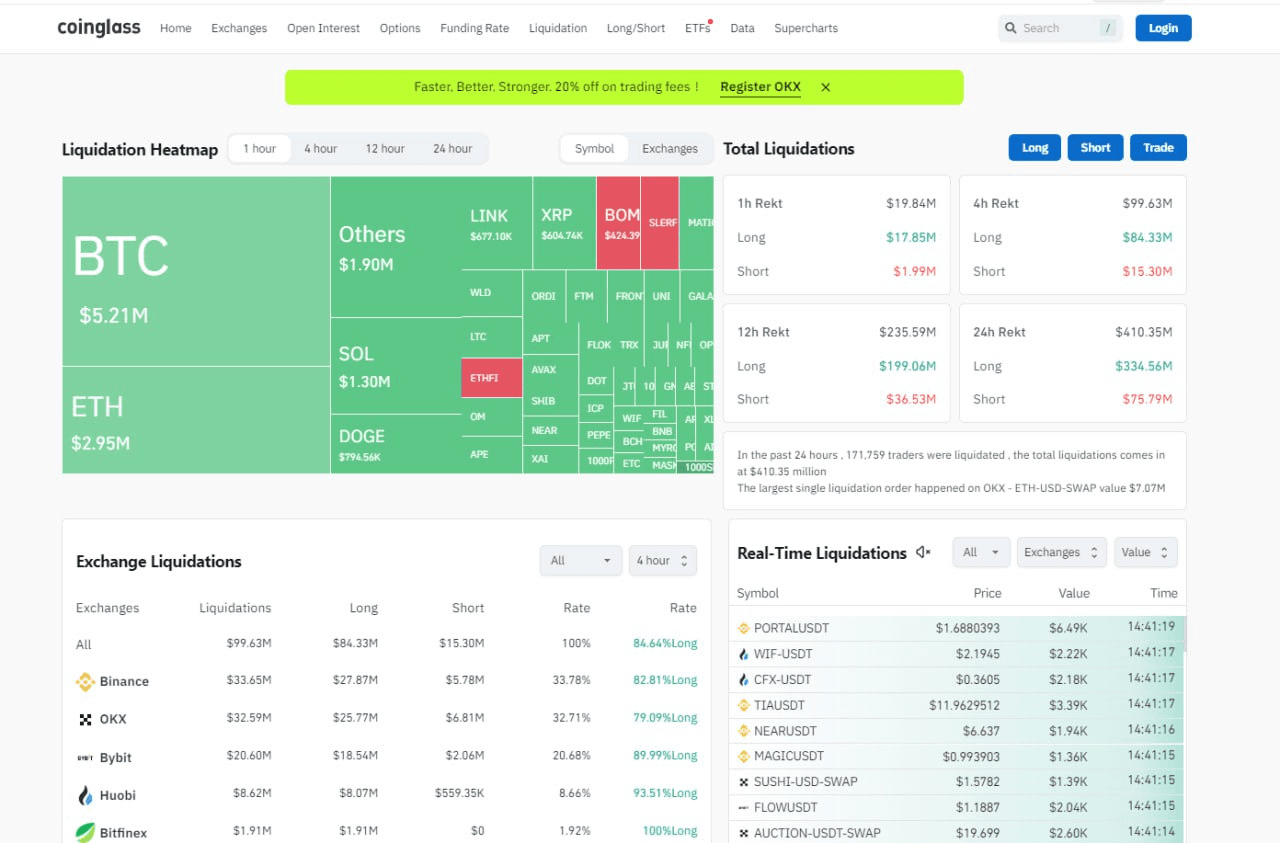The image size is (1280, 843).
Task: Open the Options nav item
Action: [x=400, y=28]
